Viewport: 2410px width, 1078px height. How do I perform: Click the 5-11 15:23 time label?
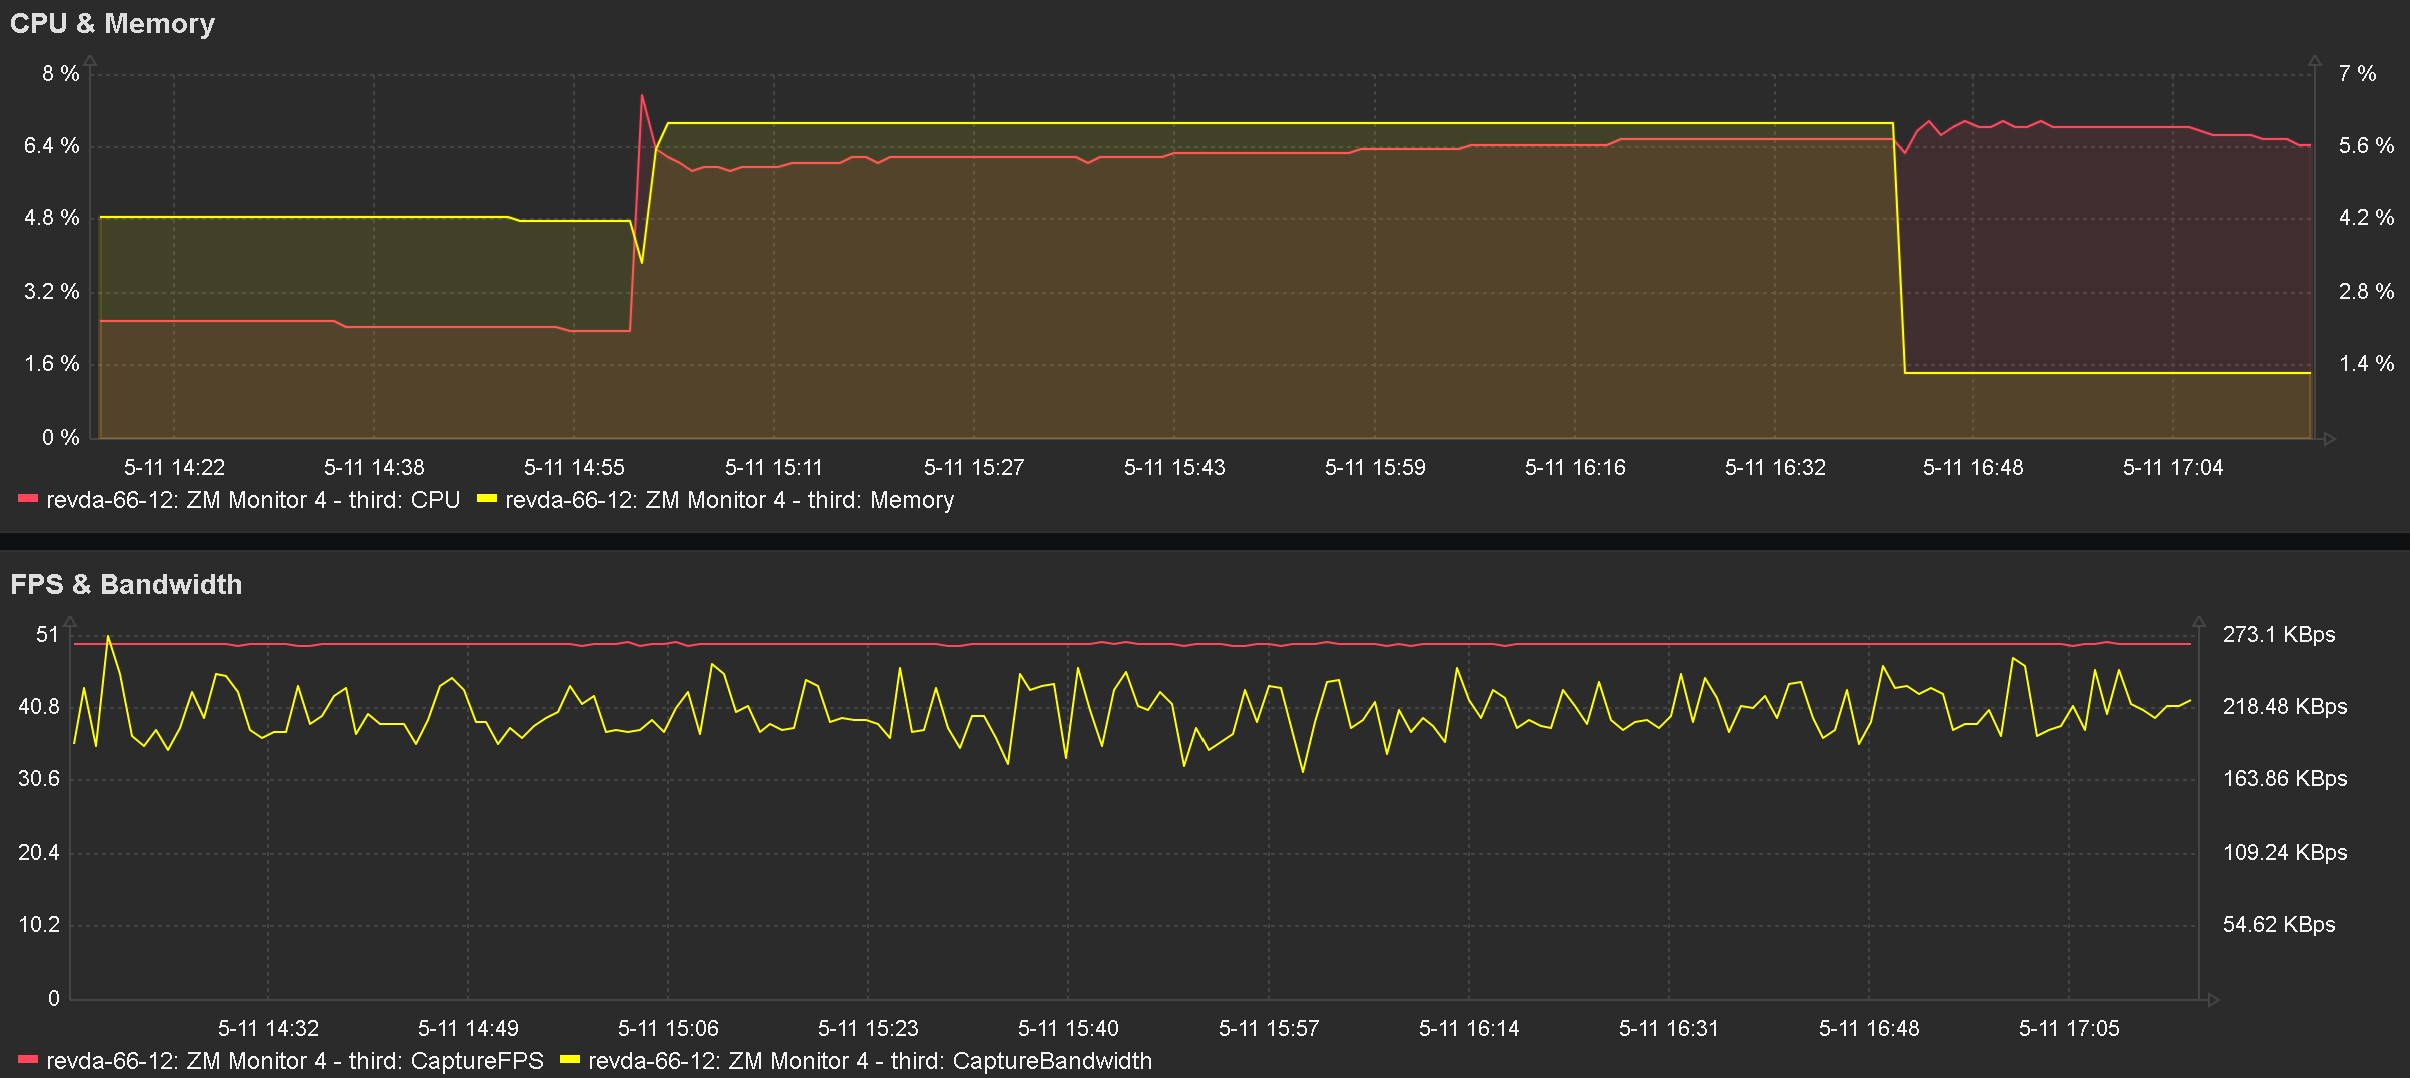coord(868,1029)
